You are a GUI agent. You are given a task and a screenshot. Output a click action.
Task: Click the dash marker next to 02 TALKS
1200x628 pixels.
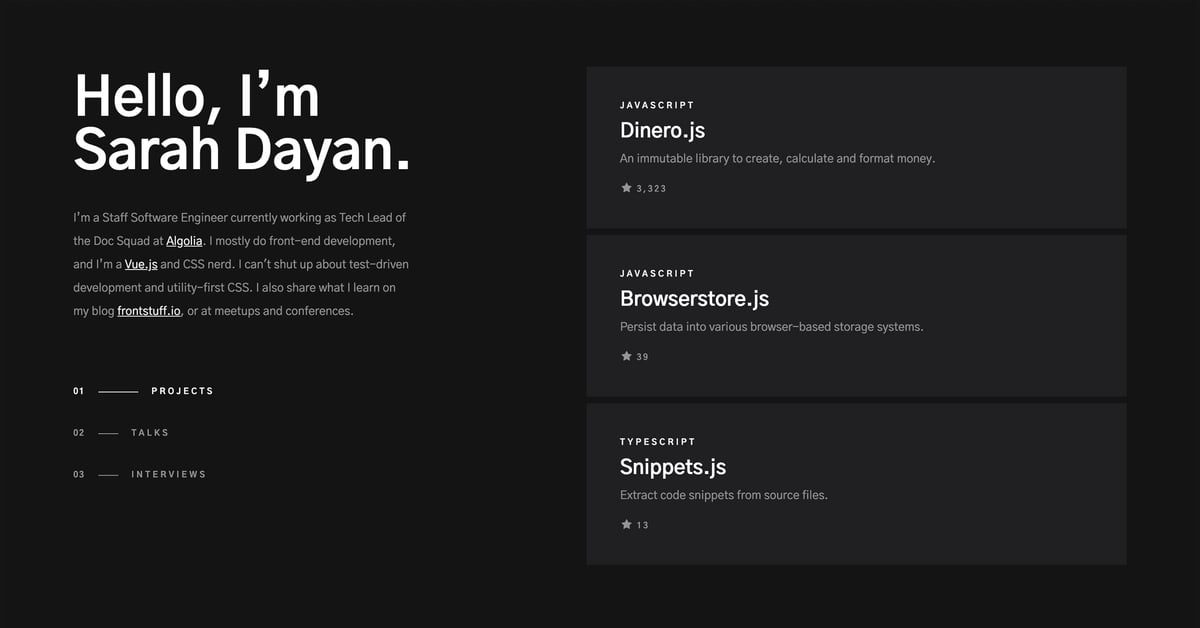(108, 432)
